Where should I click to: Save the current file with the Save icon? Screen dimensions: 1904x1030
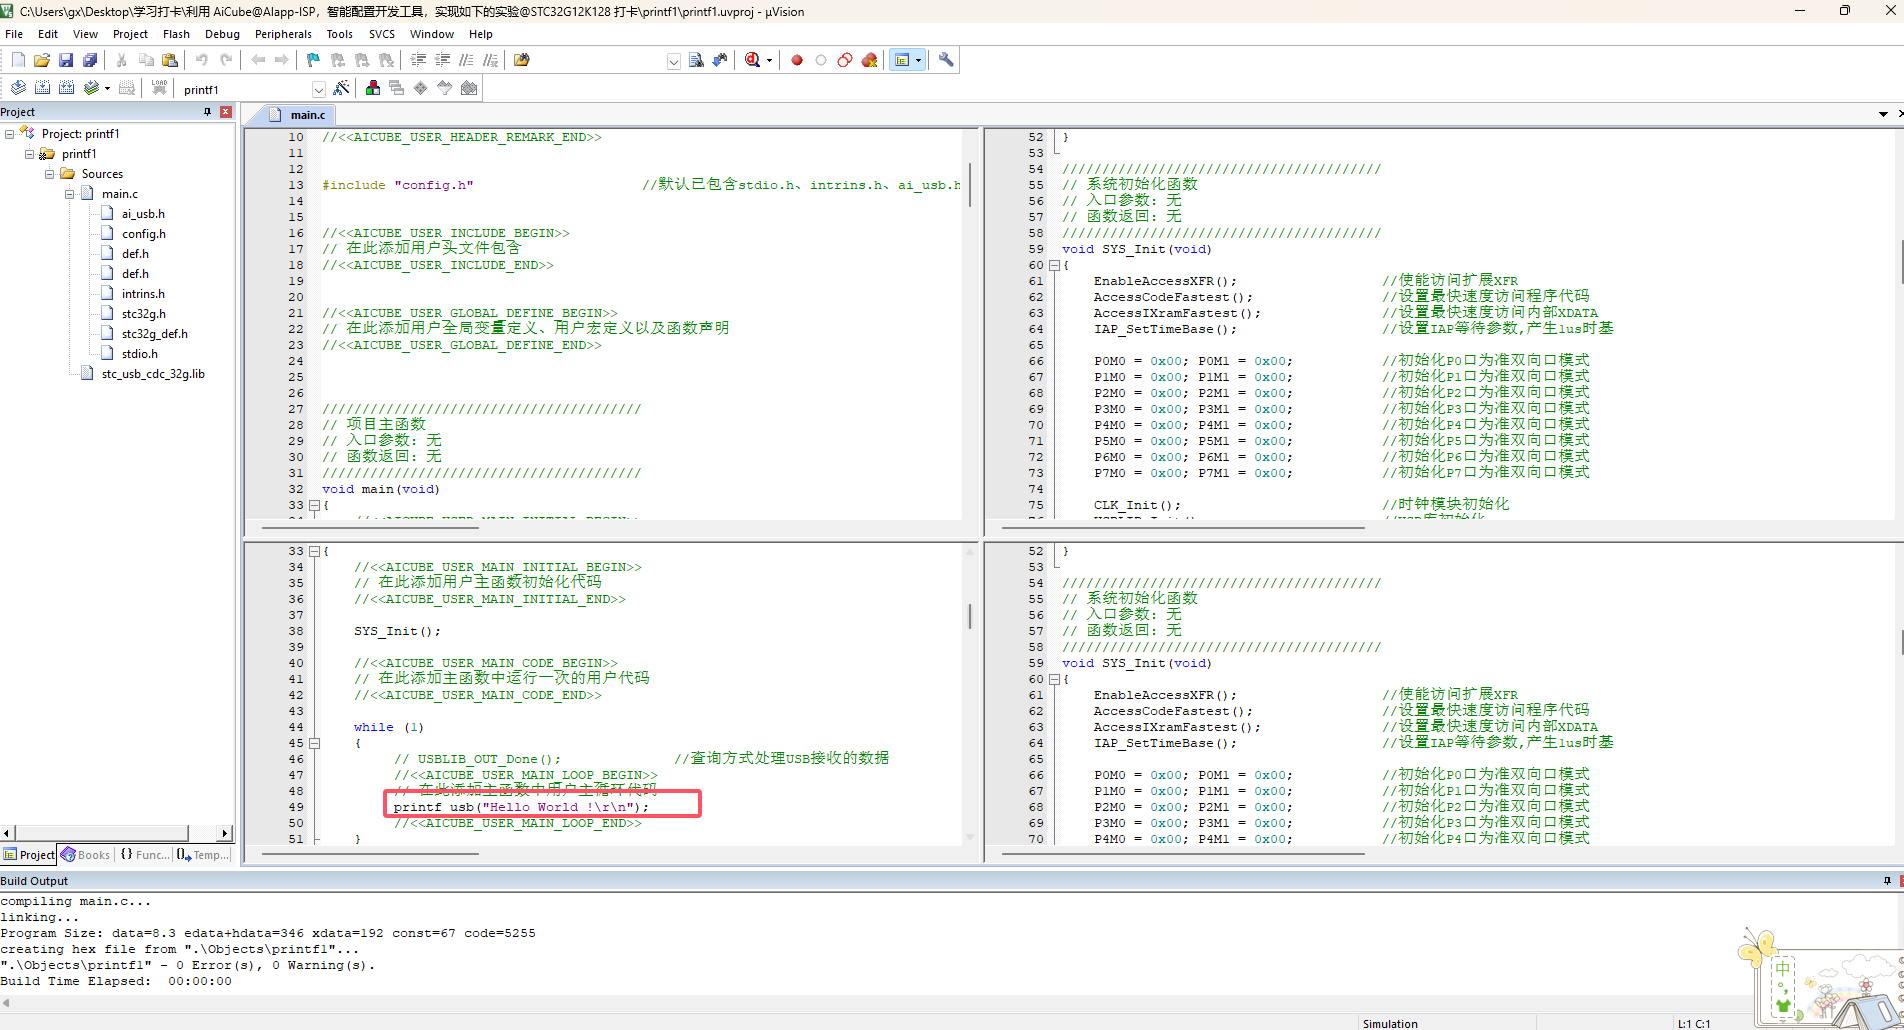66,60
